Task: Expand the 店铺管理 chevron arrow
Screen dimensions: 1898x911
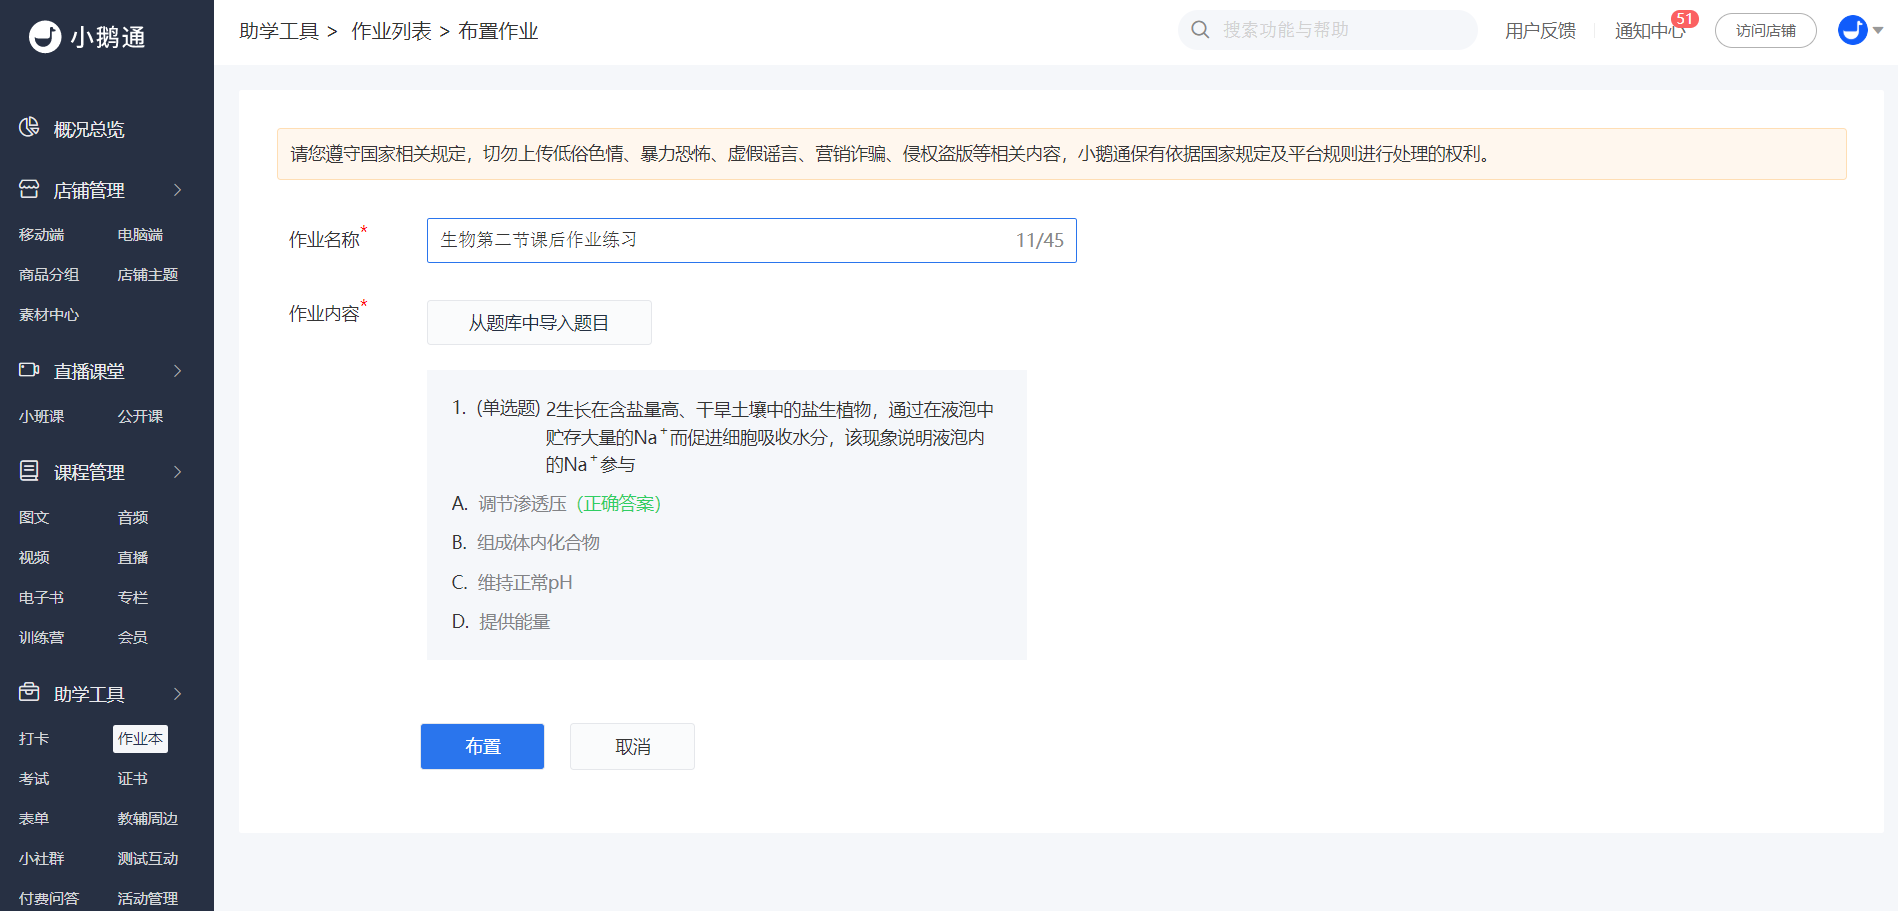Action: click(178, 190)
